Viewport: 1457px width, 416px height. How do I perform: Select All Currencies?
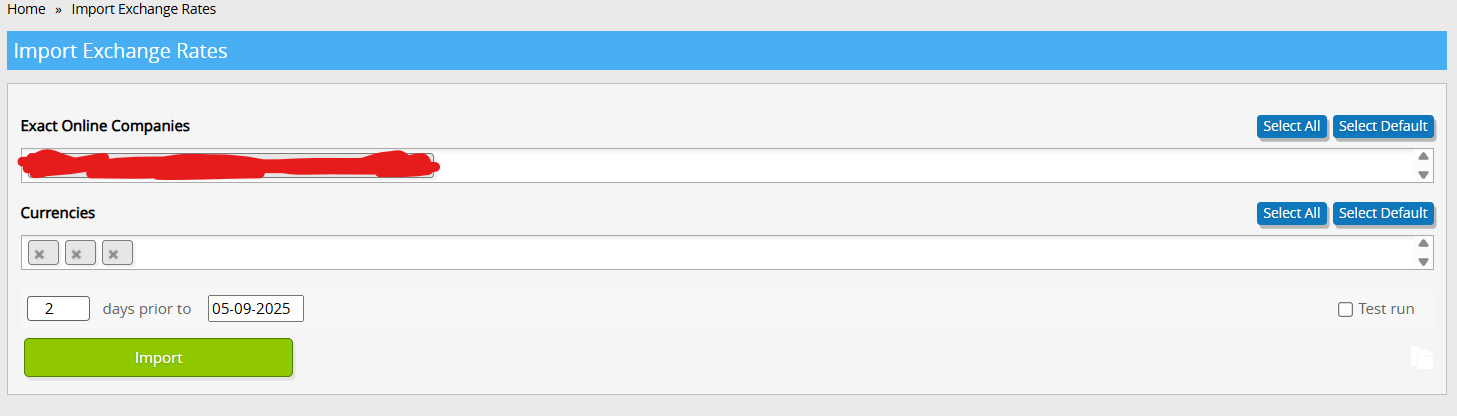click(x=1292, y=213)
